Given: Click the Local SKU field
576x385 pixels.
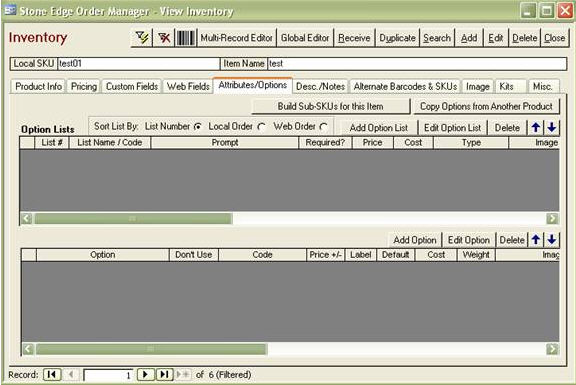Looking at the screenshot, I should click(139, 64).
